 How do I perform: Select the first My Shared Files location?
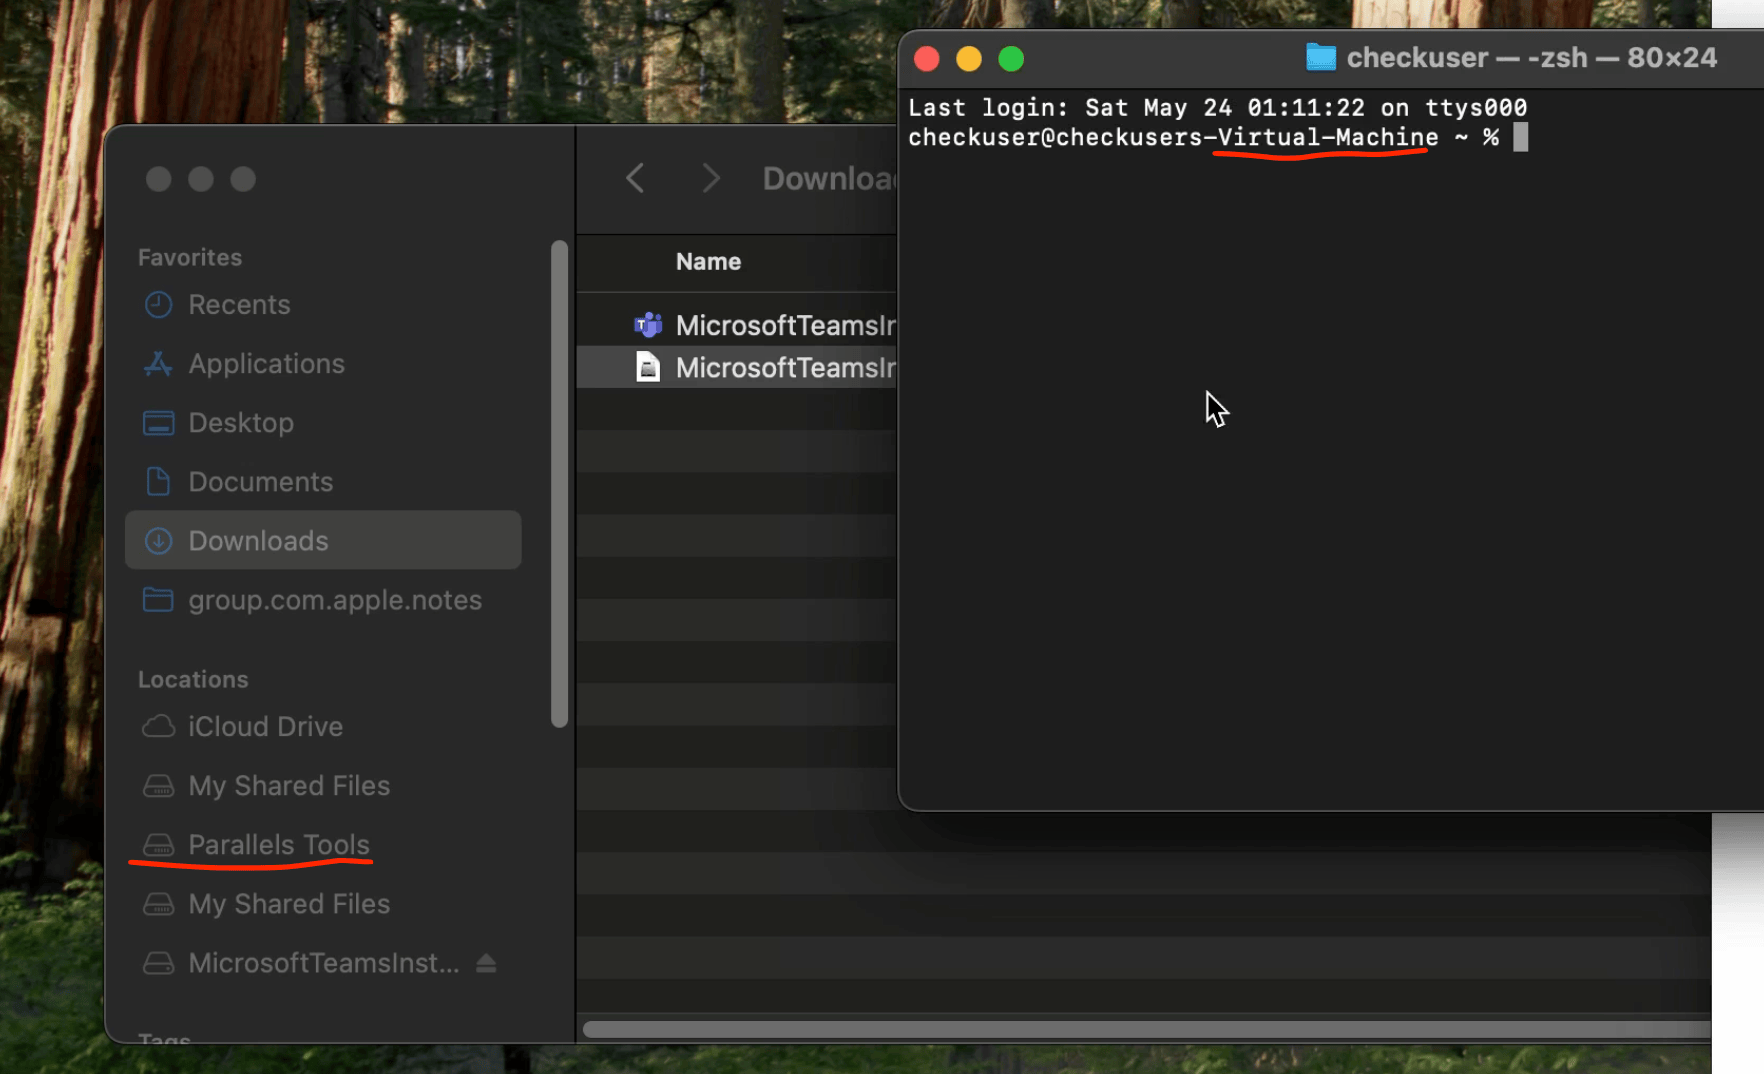coord(288,786)
